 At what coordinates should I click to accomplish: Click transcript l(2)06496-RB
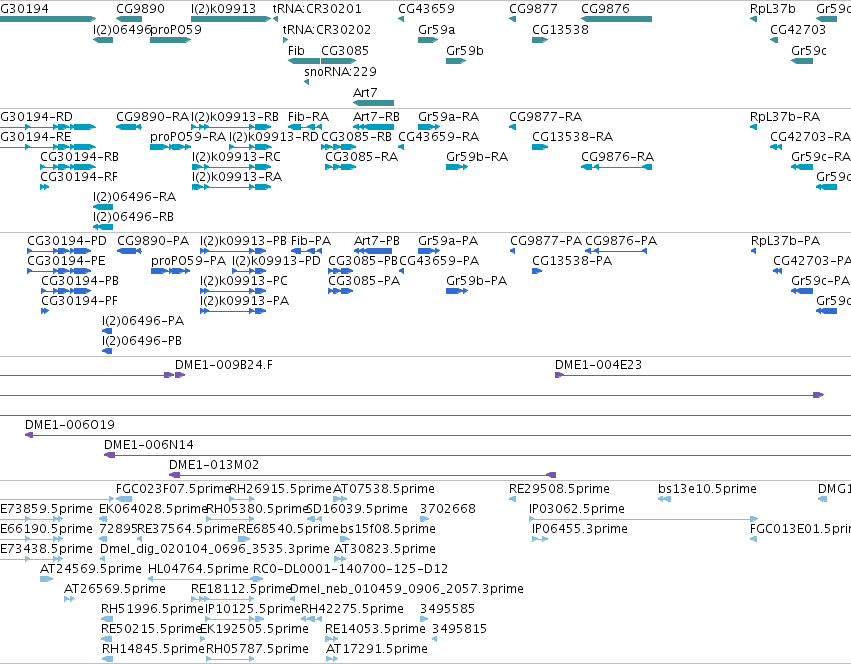click(134, 217)
